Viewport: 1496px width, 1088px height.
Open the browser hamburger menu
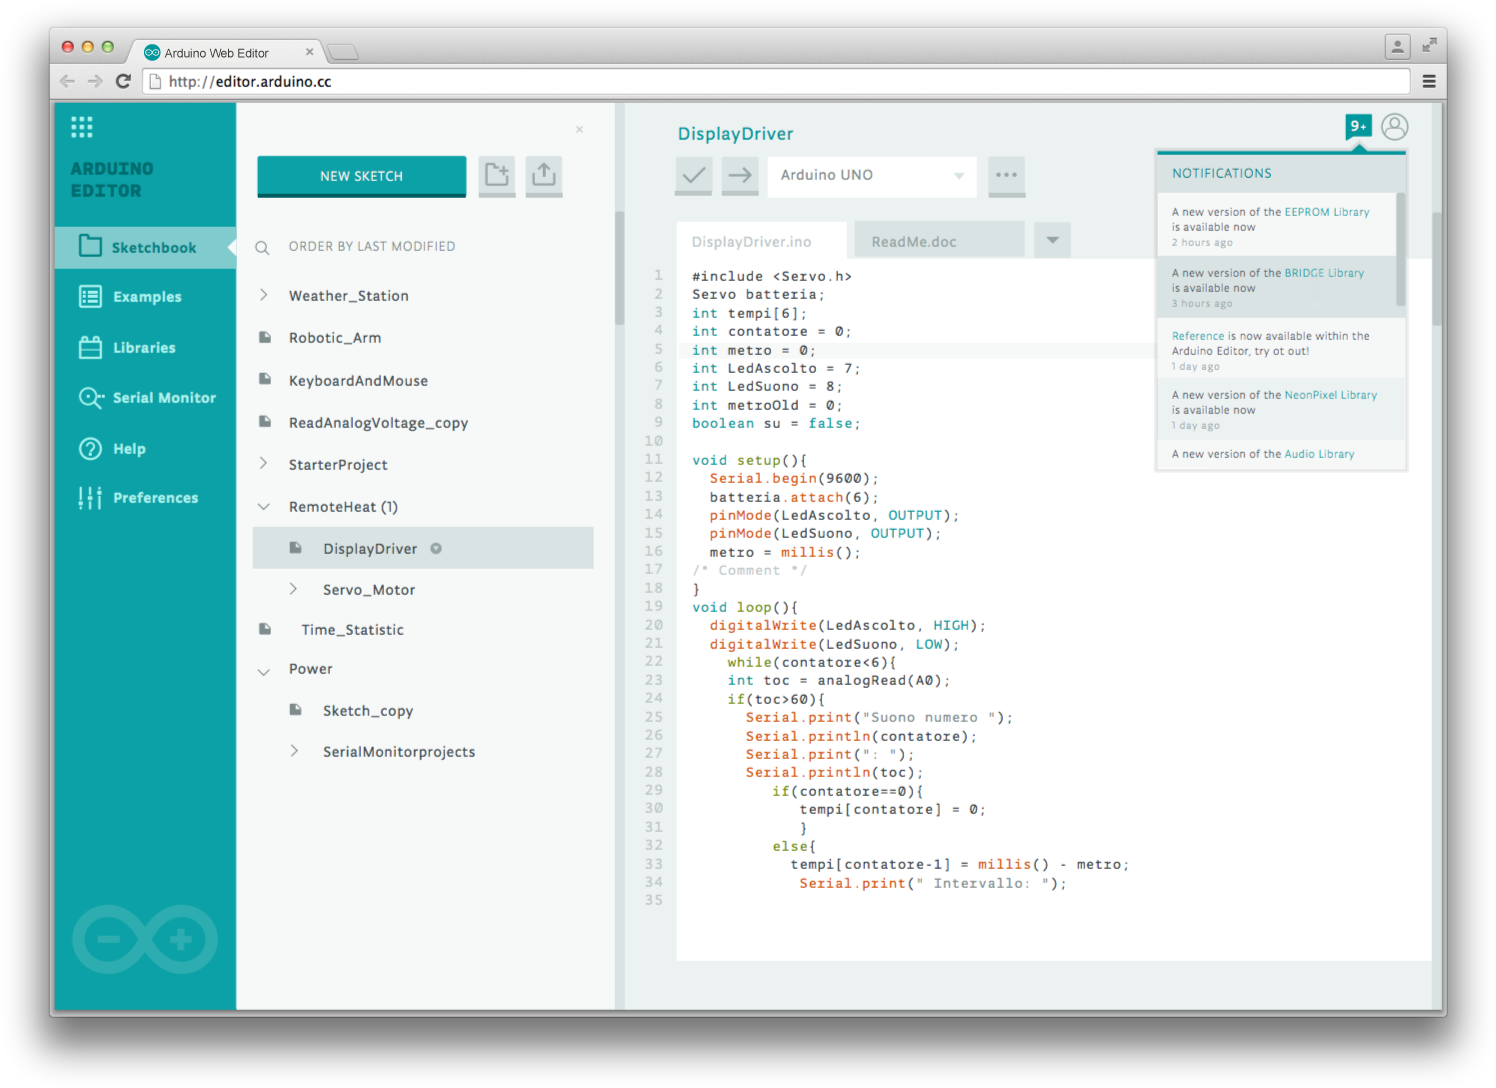coord(1429,81)
